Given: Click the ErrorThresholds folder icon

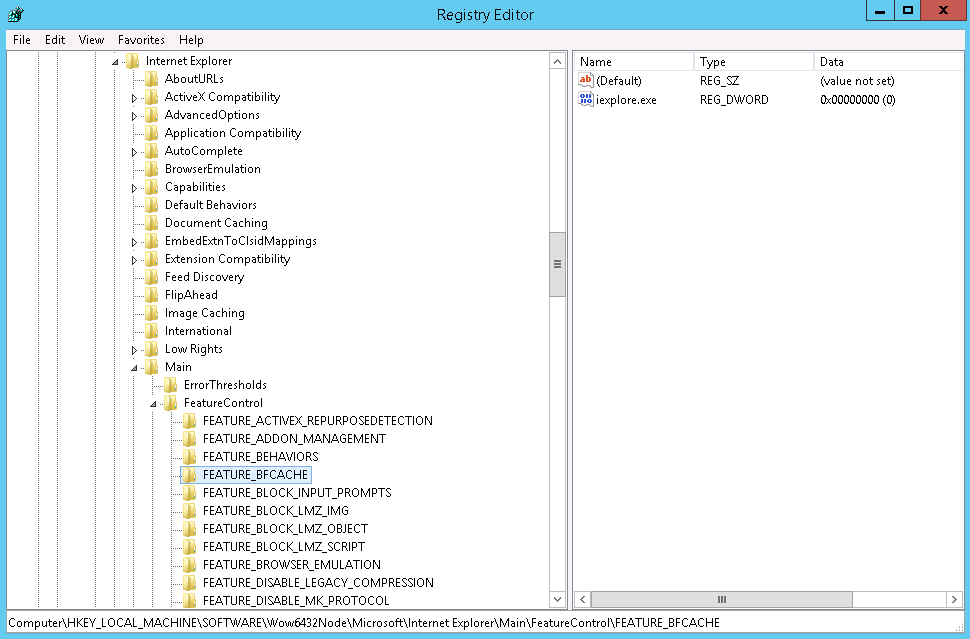Looking at the screenshot, I should pyautogui.click(x=171, y=384).
